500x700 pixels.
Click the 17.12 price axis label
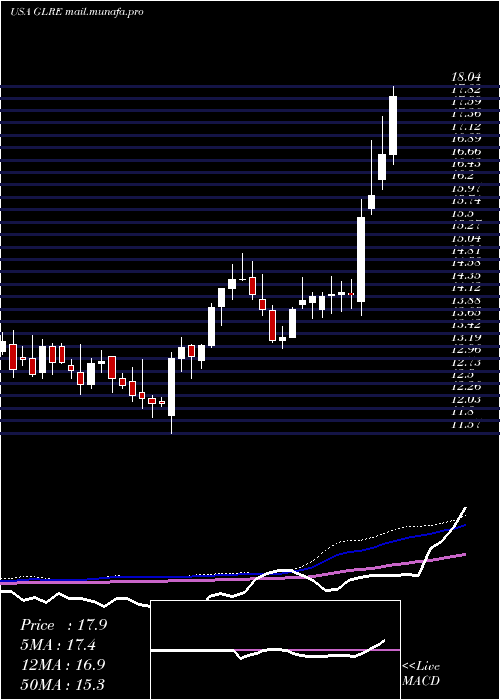[466, 127]
